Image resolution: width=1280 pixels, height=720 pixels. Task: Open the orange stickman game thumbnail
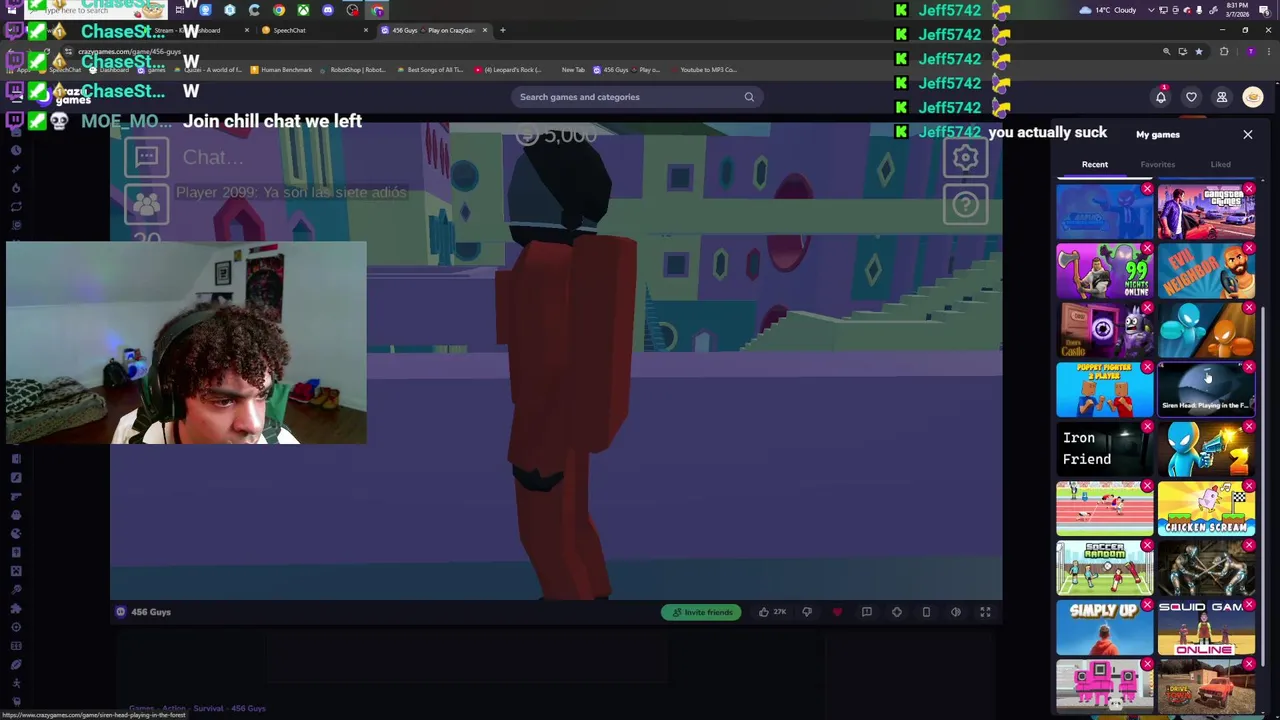1206,330
